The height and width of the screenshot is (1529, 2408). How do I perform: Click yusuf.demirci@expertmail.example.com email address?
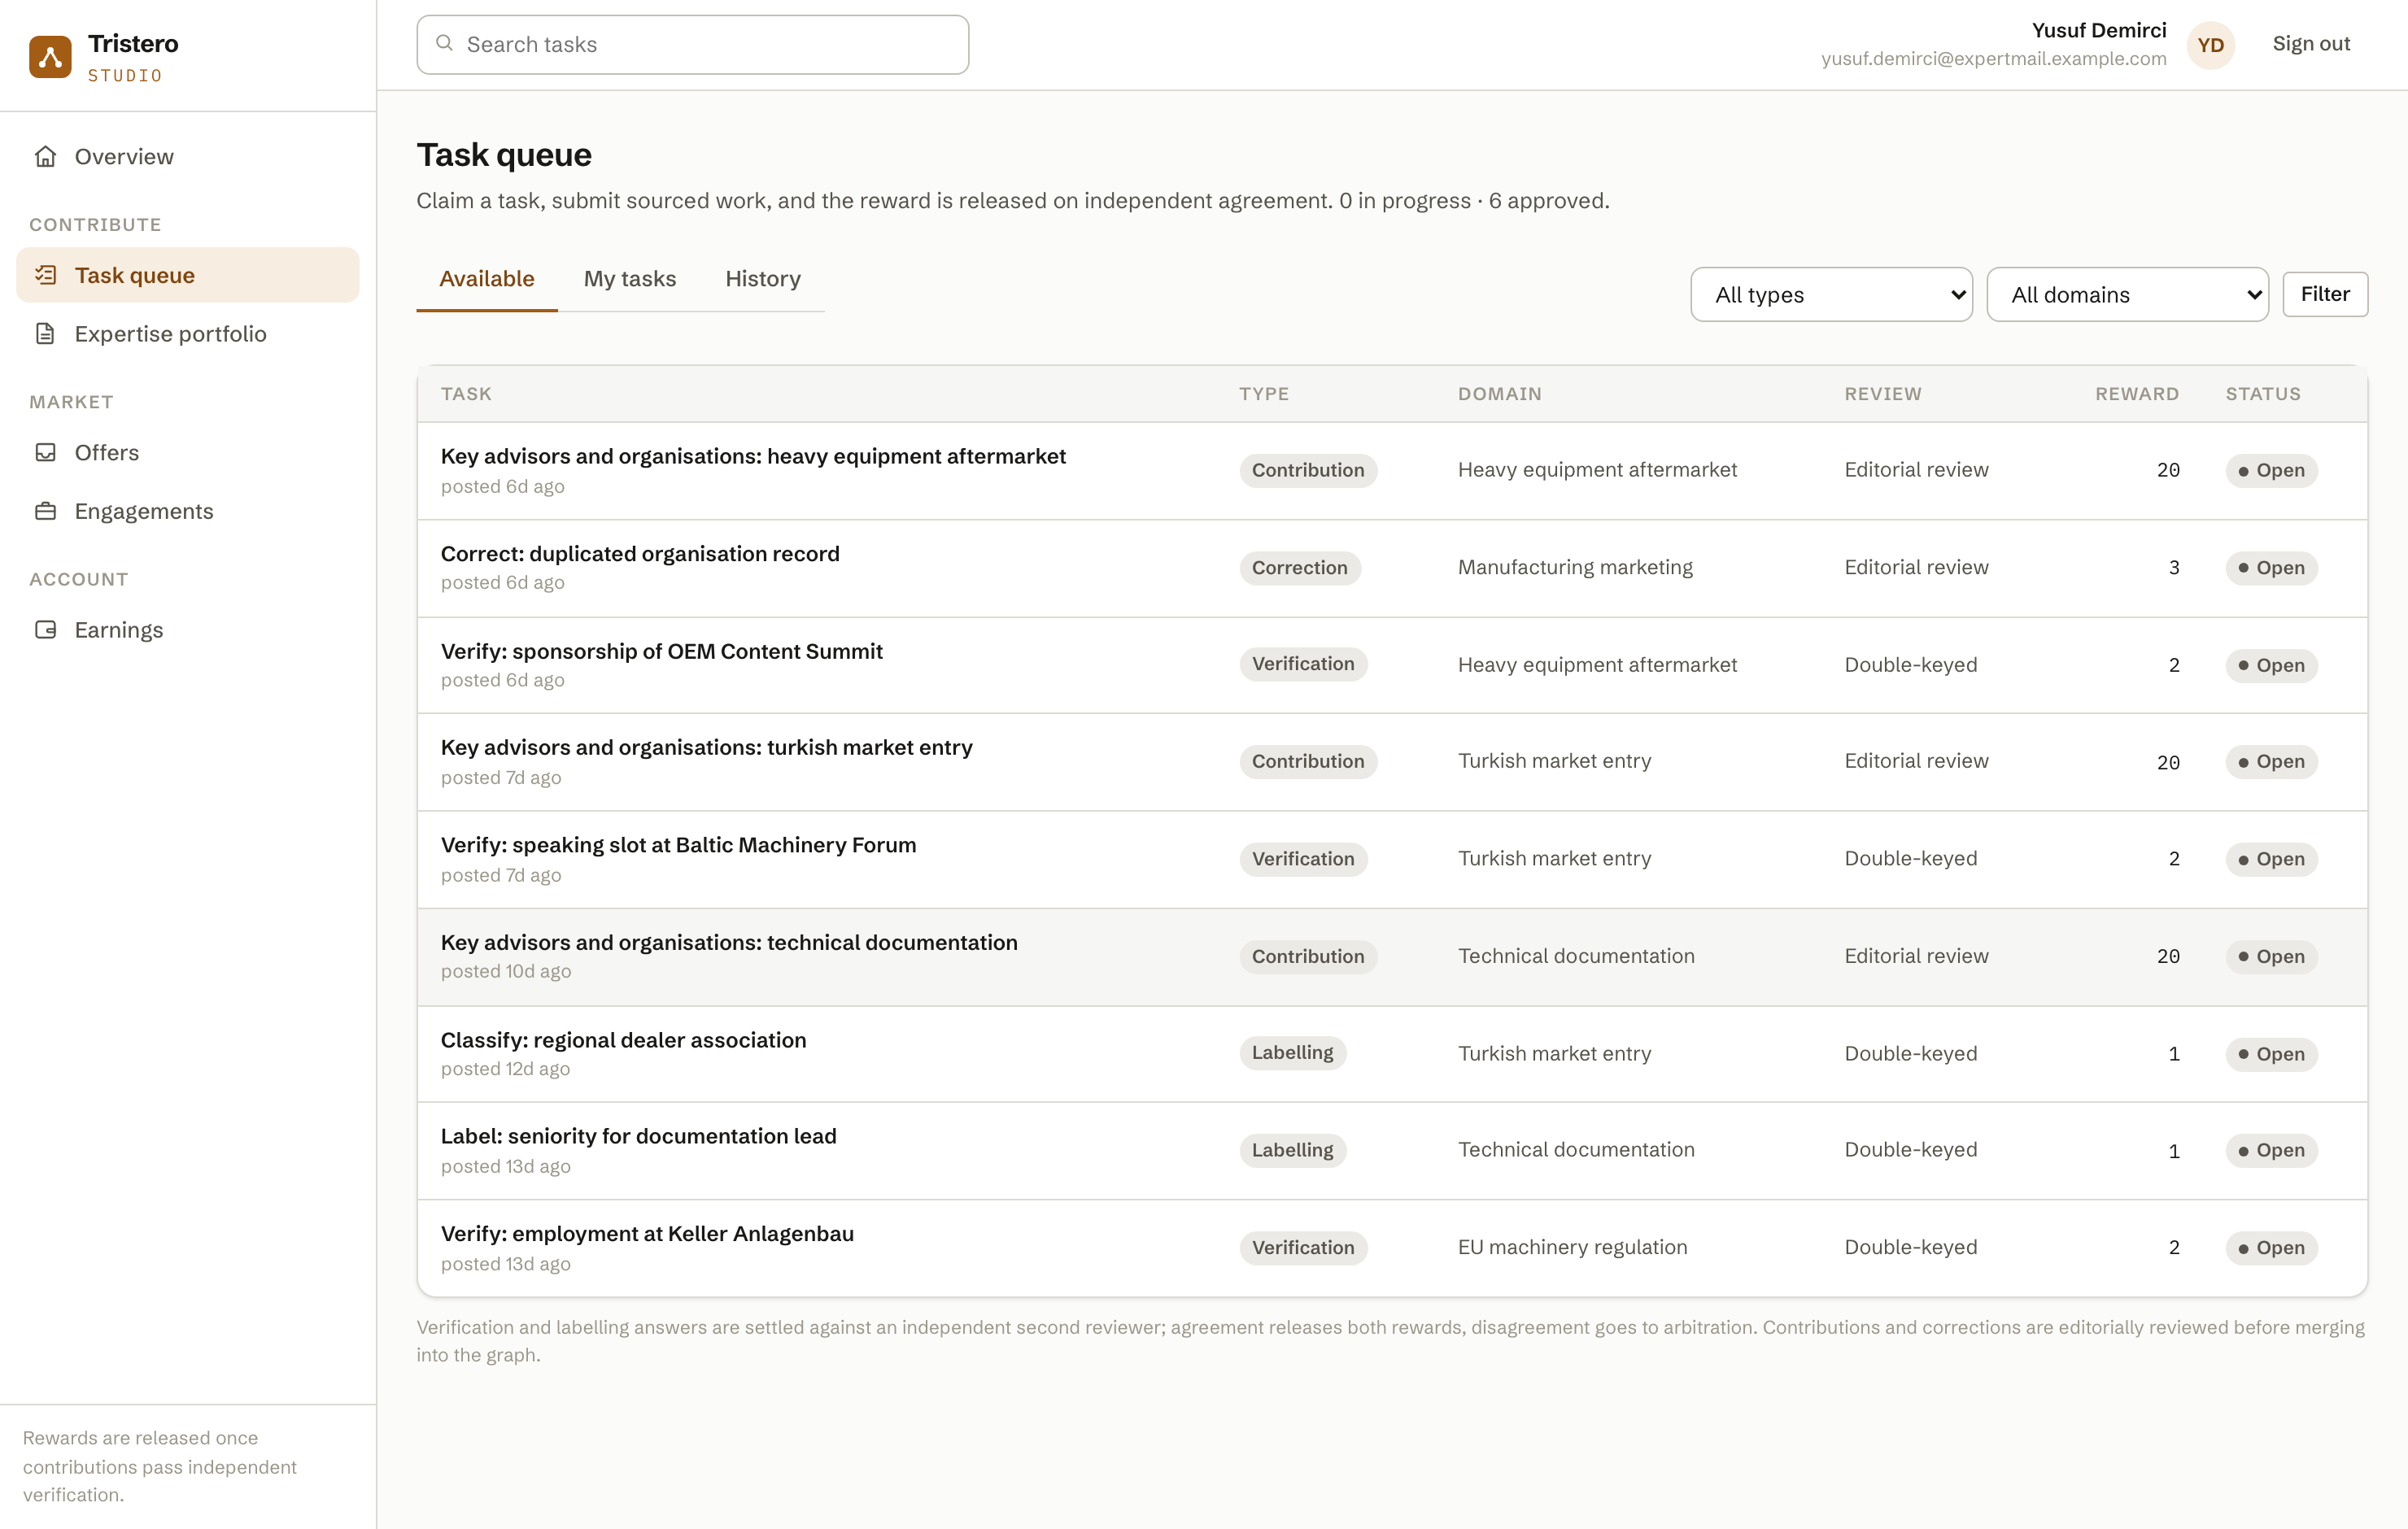1994,59
